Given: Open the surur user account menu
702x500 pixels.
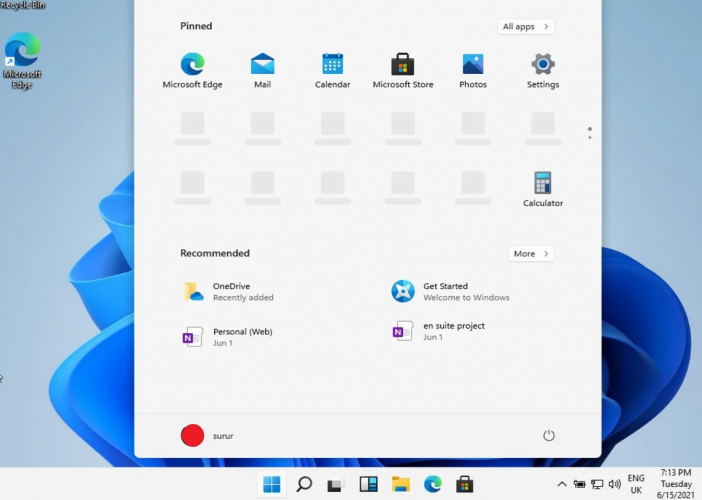Looking at the screenshot, I should [207, 436].
